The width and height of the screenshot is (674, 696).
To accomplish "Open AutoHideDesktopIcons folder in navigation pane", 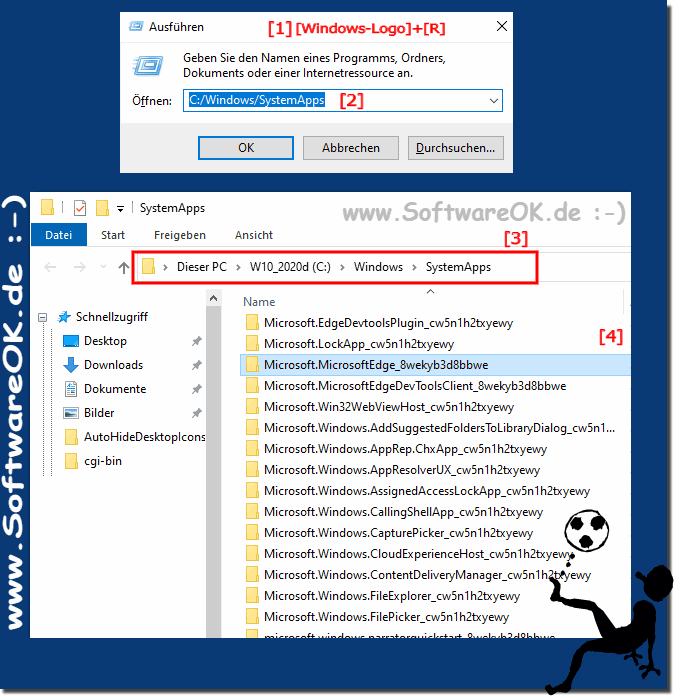I will (145, 437).
